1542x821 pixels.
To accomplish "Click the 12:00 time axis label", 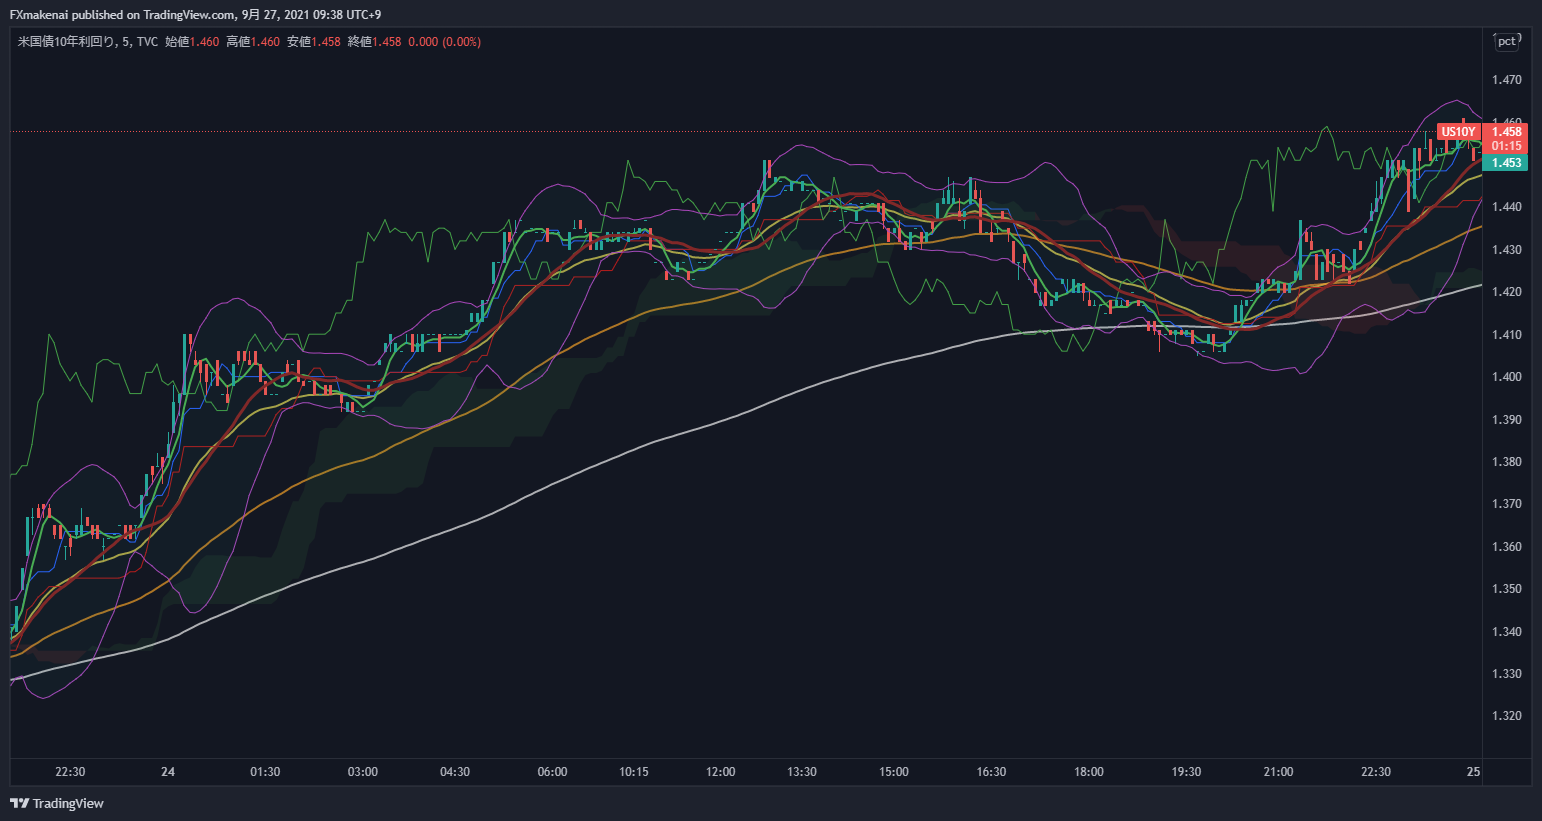I will pos(720,772).
